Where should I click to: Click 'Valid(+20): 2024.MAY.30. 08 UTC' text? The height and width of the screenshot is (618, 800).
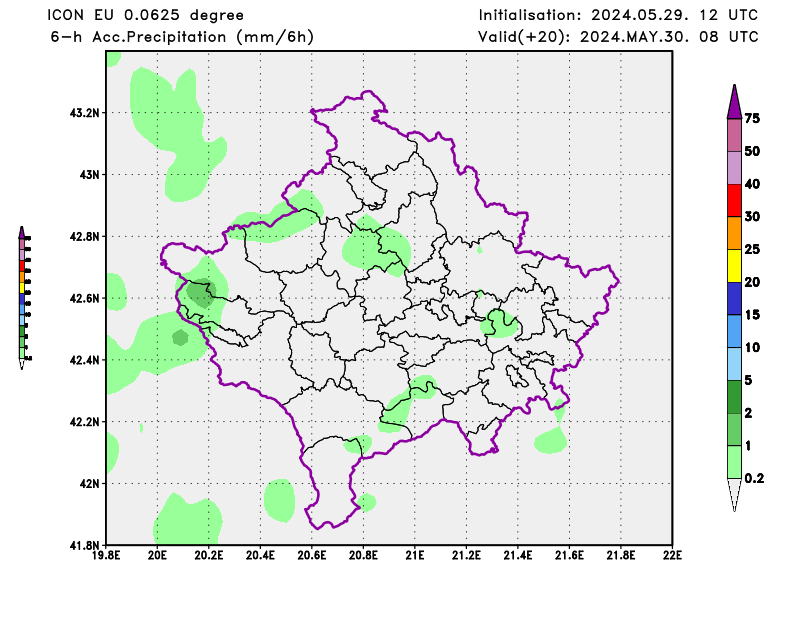pyautogui.click(x=618, y=37)
